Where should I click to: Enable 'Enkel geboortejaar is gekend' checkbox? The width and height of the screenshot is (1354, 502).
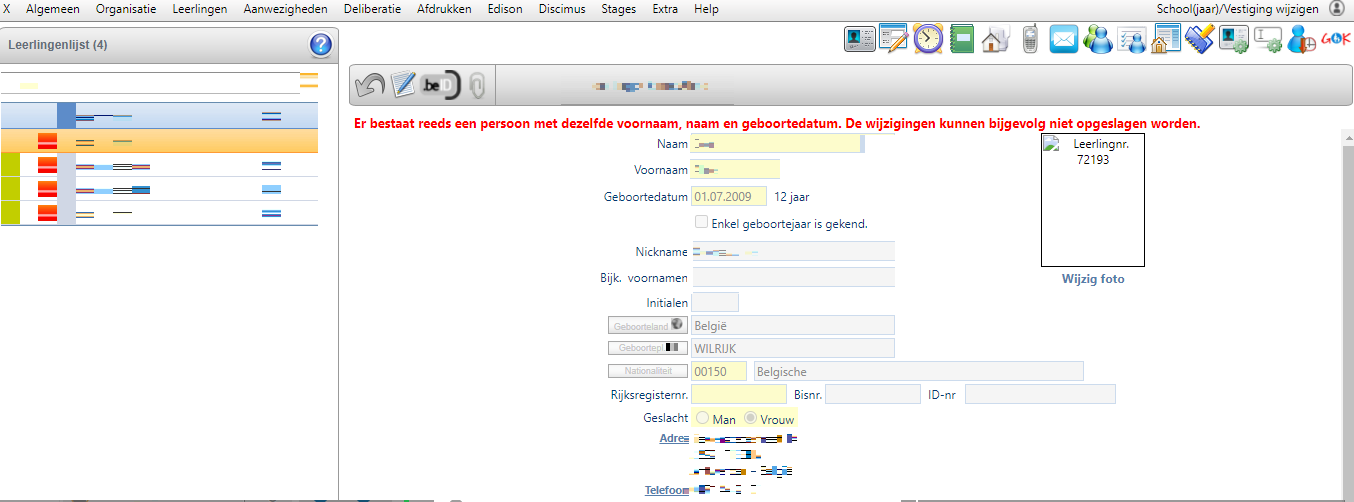click(x=702, y=222)
